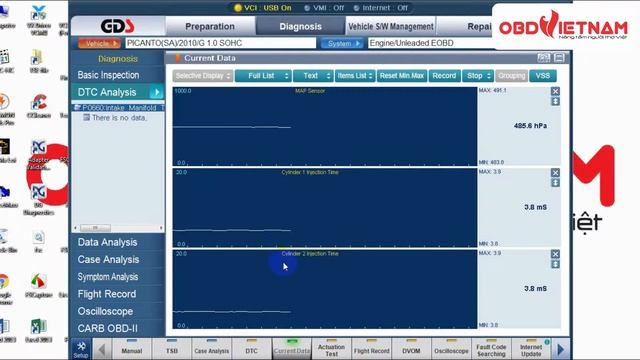640x360 pixels.
Task: Open the Manual tool
Action: [x=131, y=349]
